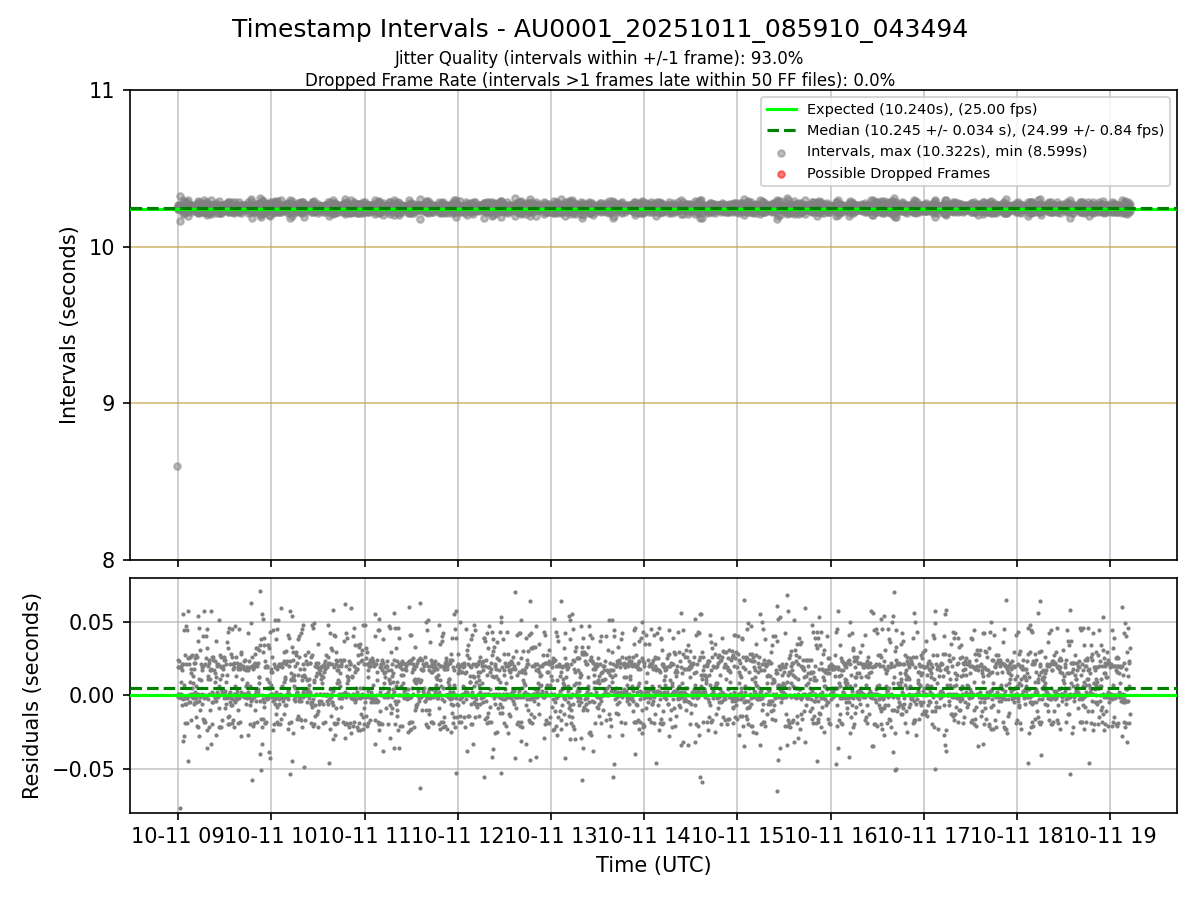Select legend entry 'Median (10.245 +/- 0.034 s)'

click(x=985, y=130)
